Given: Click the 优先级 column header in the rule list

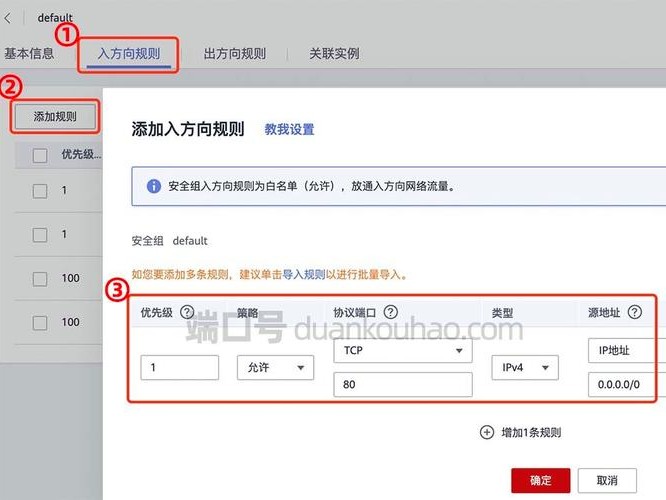Looking at the screenshot, I should pyautogui.click(x=81, y=154).
